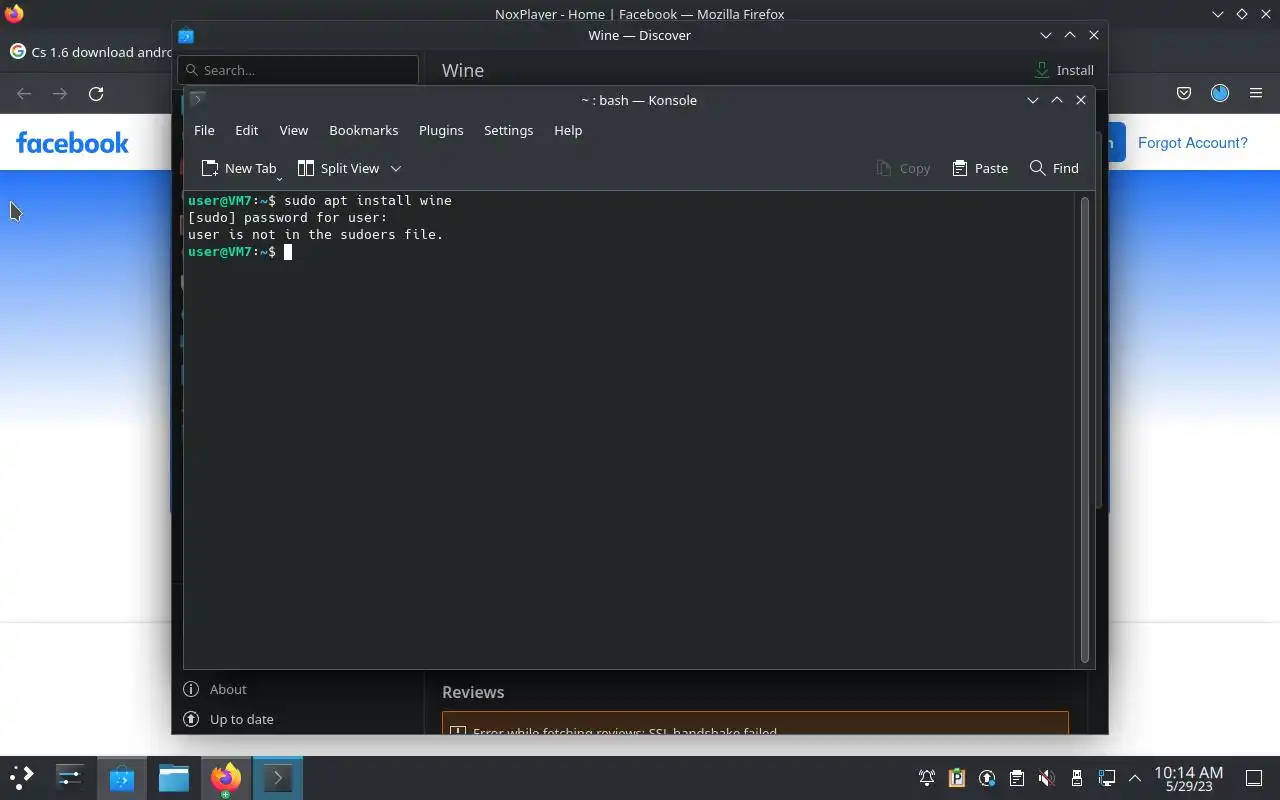Viewport: 1280px width, 800px height.
Task: Click Firefox back arrow
Action: coord(24,93)
